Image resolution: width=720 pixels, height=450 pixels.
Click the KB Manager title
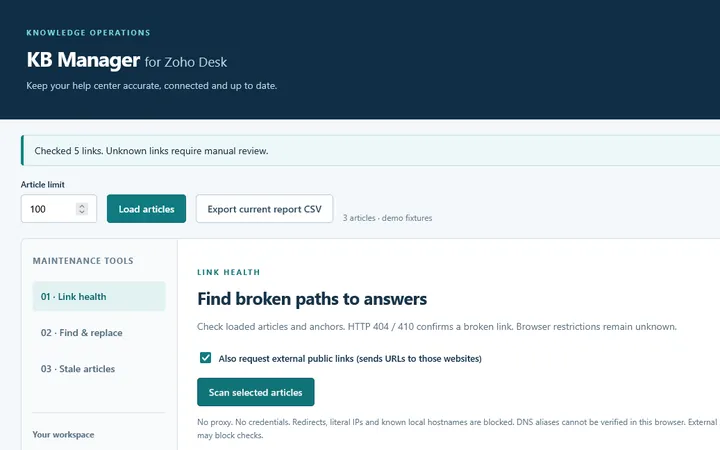[83, 60]
